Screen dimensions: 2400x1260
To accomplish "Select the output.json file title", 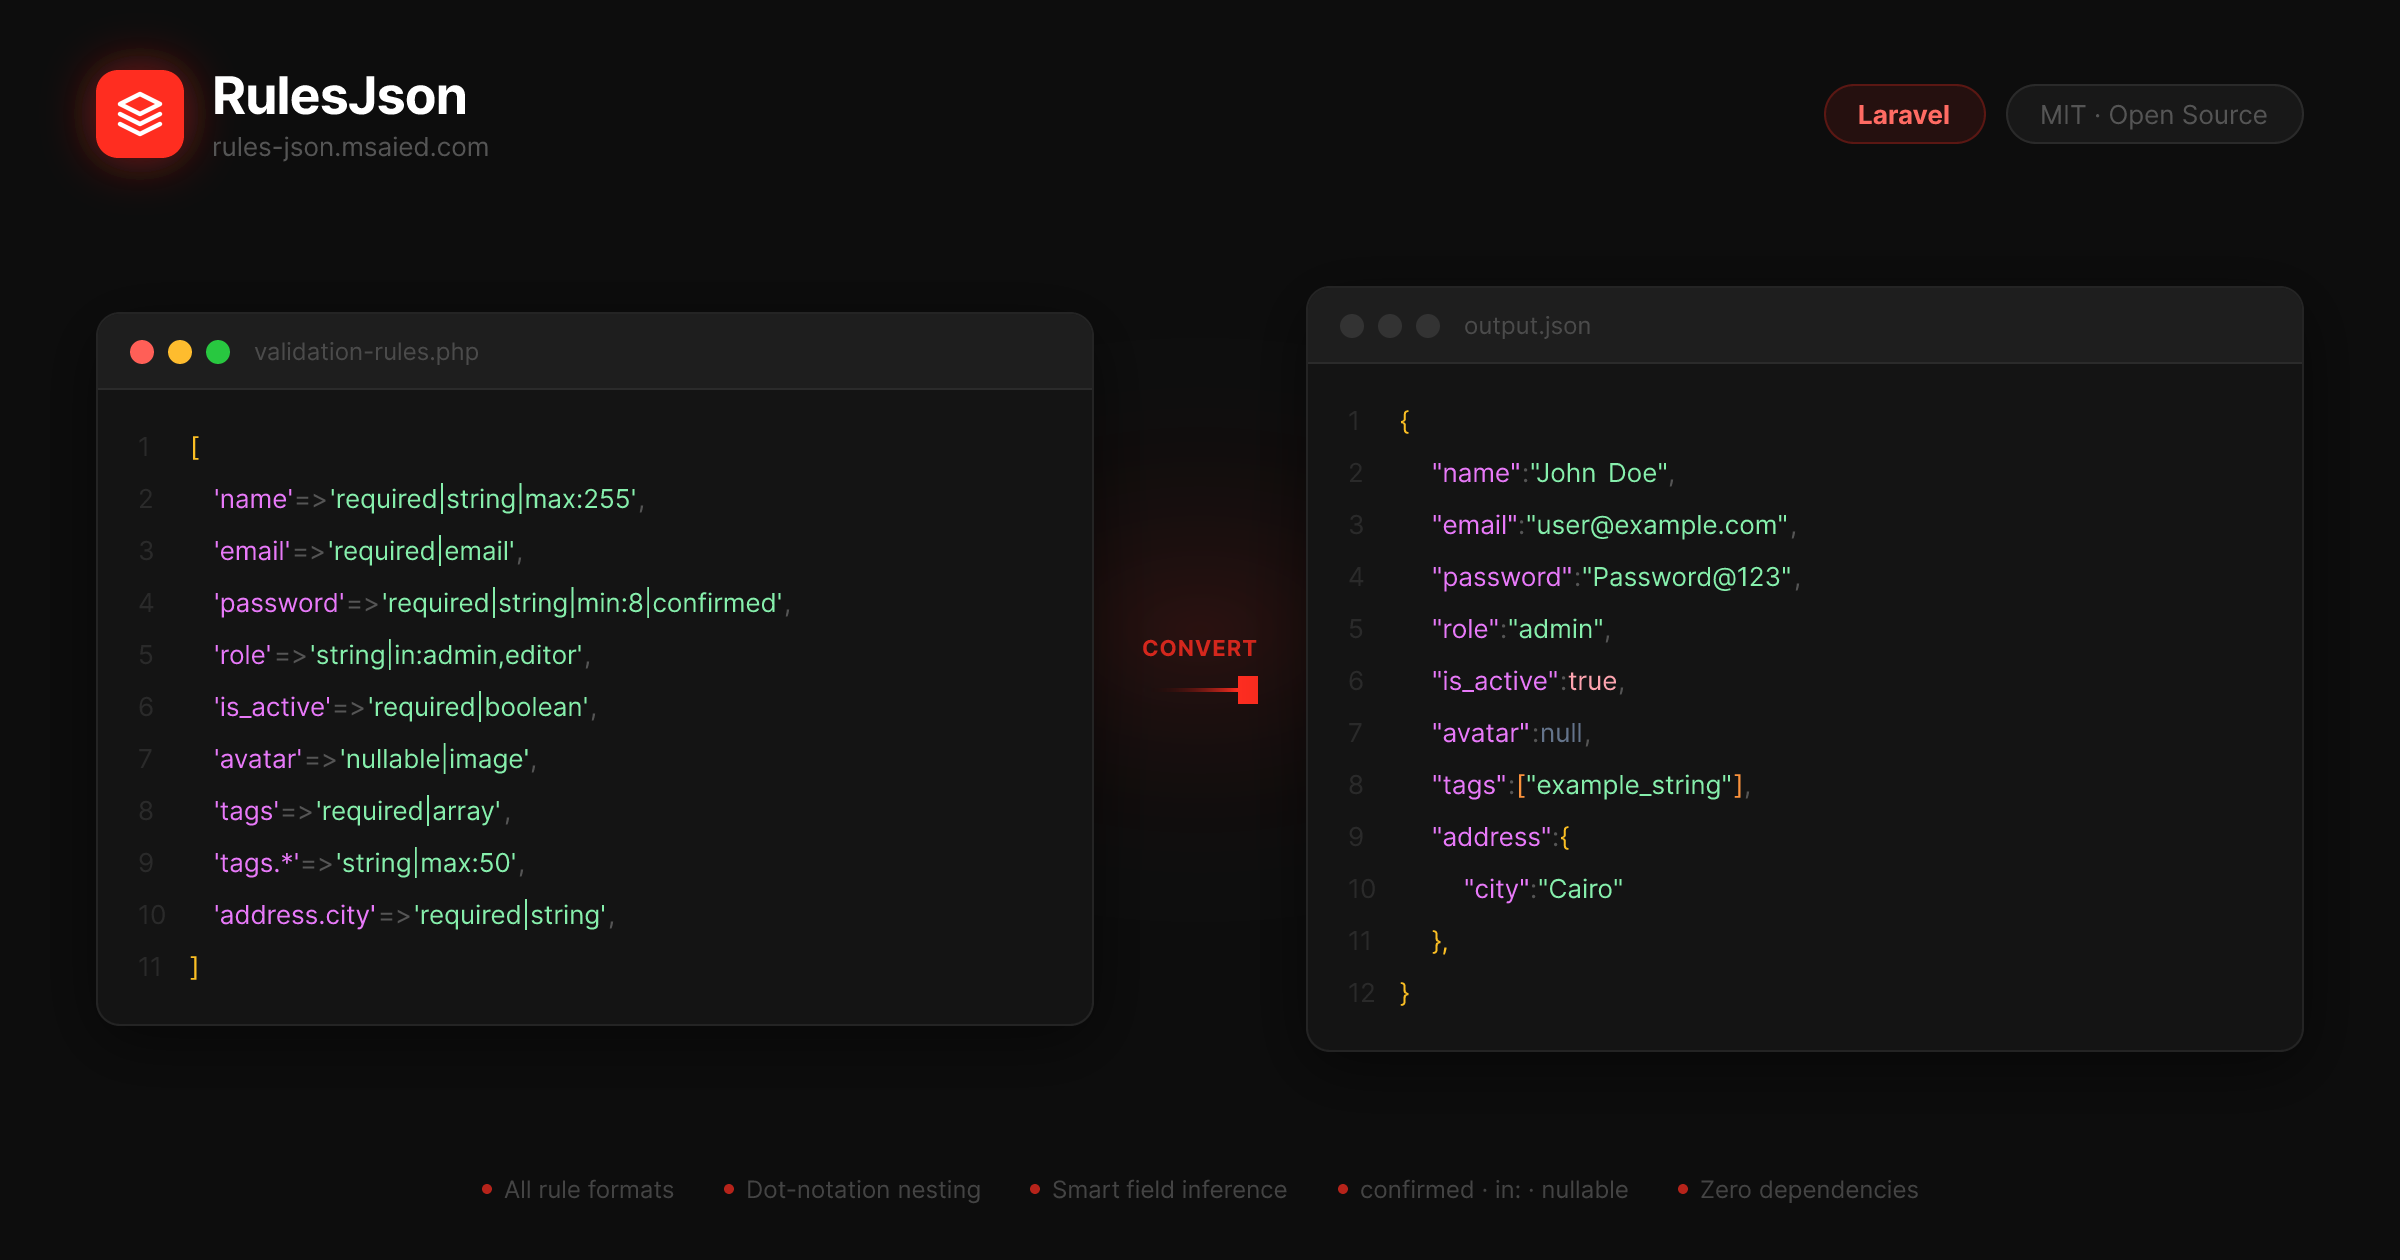I will tap(1527, 326).
